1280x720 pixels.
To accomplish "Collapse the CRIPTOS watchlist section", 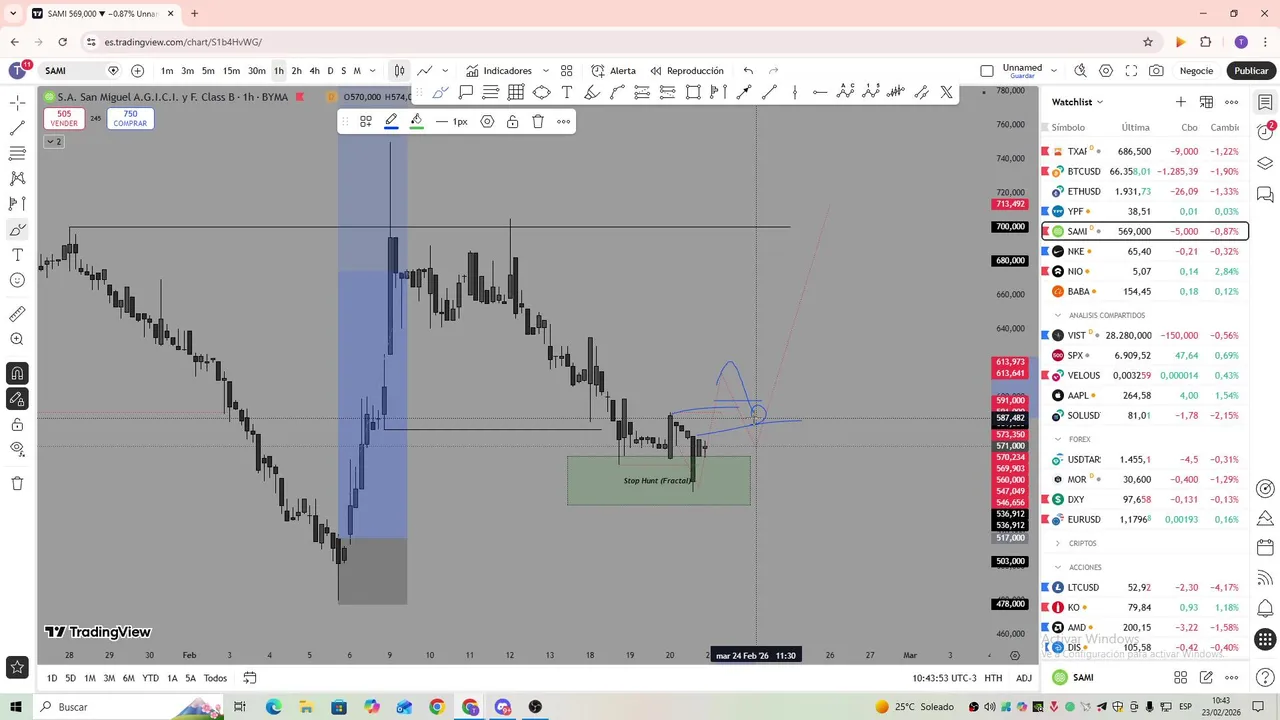I will click(1058, 543).
